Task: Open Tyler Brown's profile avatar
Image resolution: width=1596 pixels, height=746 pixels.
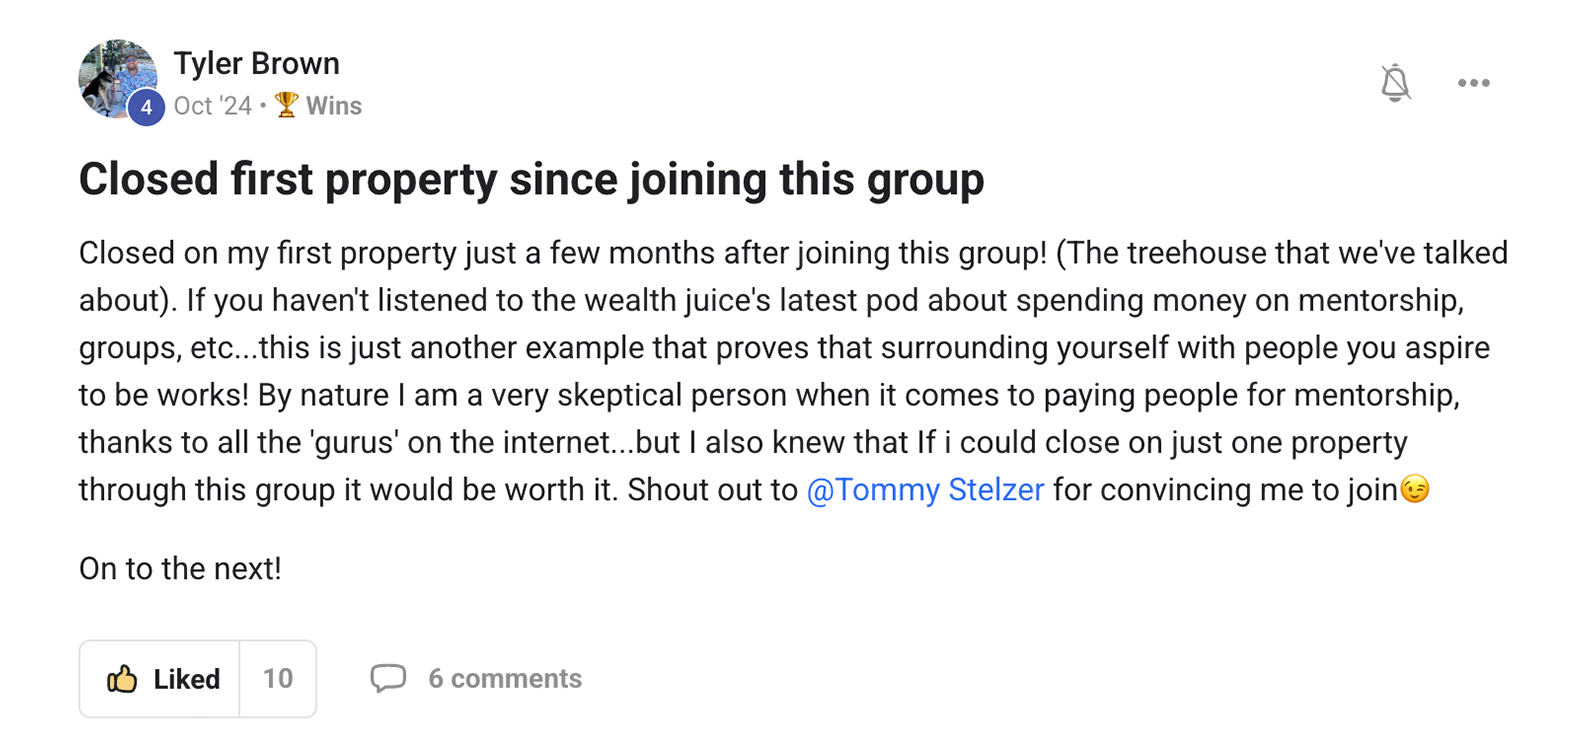Action: click(x=115, y=74)
